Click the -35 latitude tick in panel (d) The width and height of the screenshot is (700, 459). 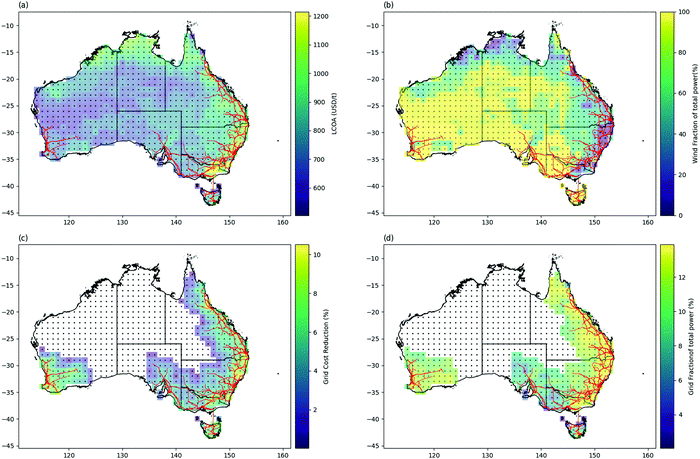tap(375, 392)
